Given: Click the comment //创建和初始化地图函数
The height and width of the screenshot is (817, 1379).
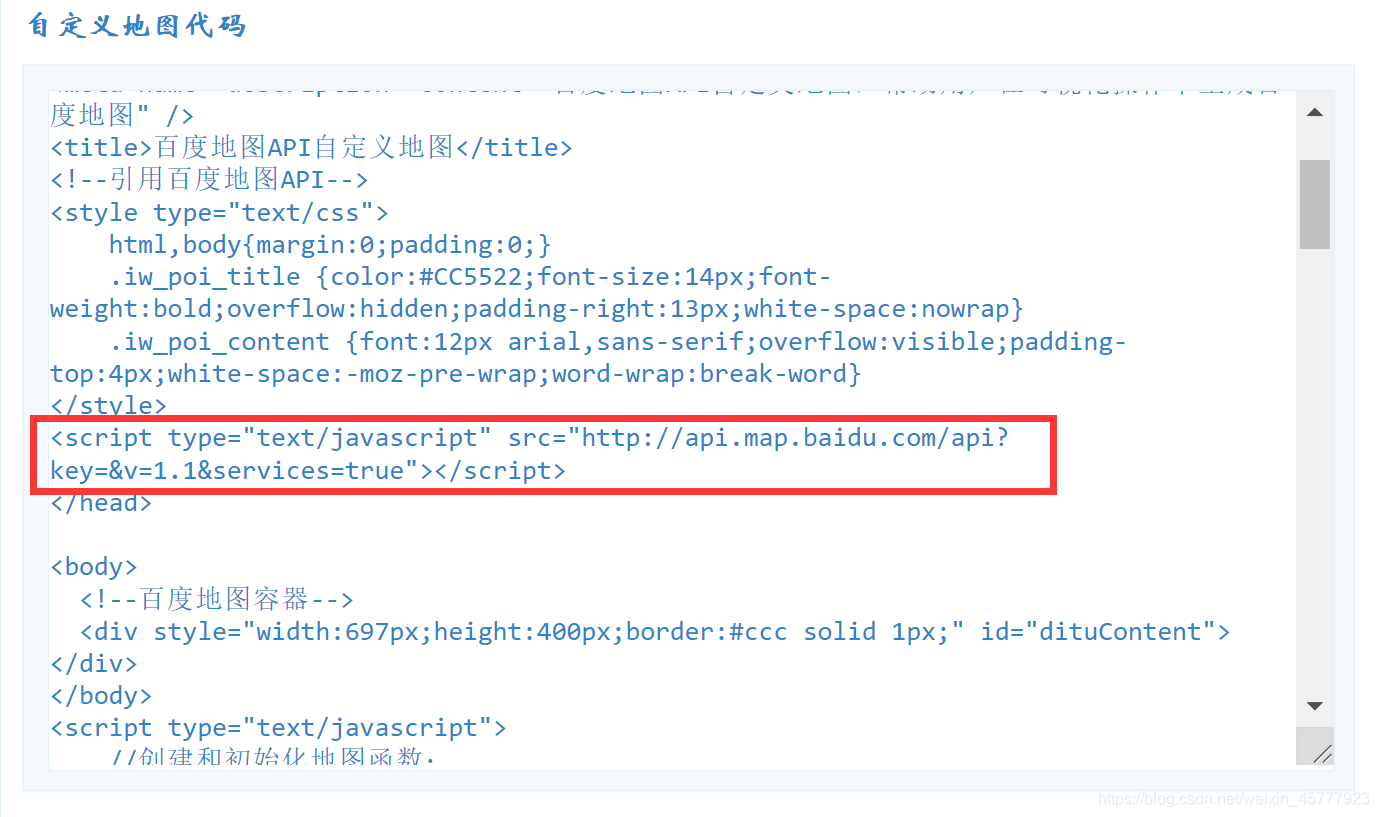Looking at the screenshot, I should tap(273, 758).
